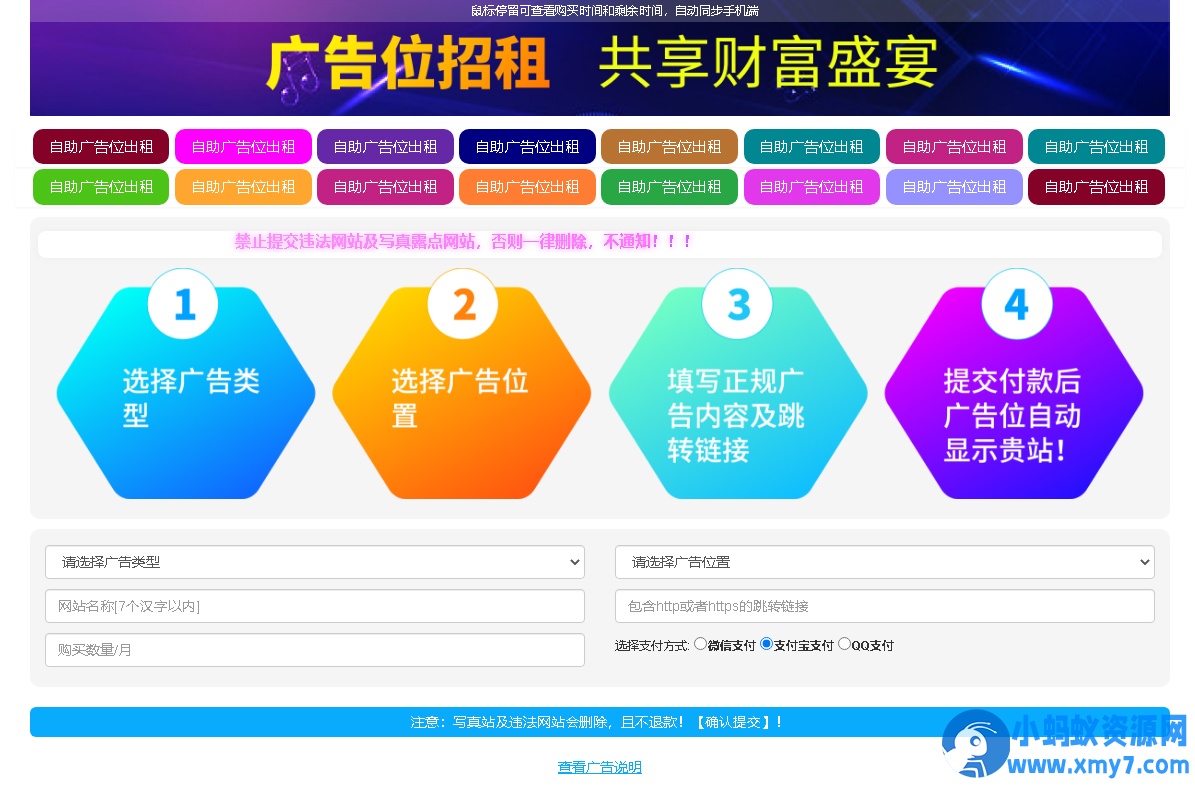Focus the 网站名称 input field
Viewport: 1195px width, 795px height.
click(x=314, y=606)
